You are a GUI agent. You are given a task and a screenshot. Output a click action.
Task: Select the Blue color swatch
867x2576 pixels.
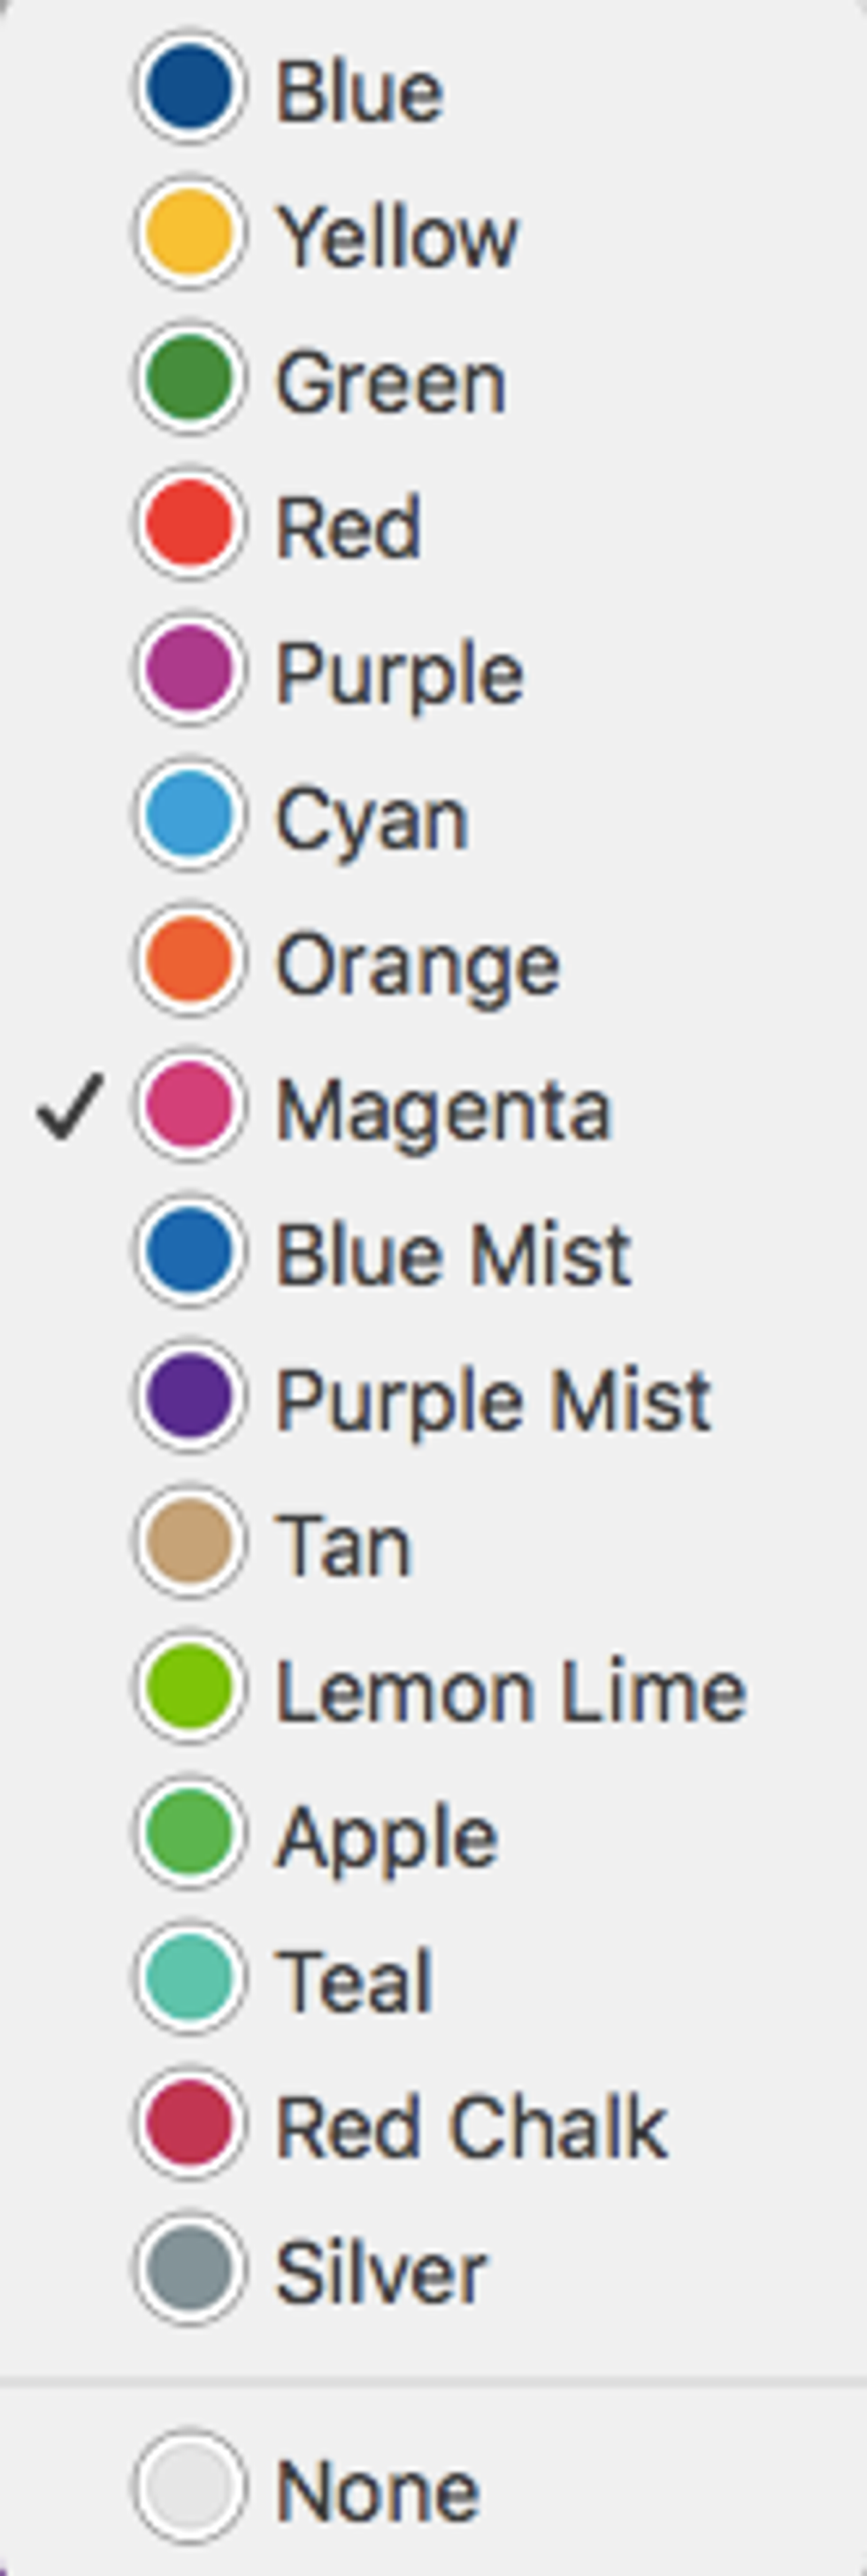189,88
